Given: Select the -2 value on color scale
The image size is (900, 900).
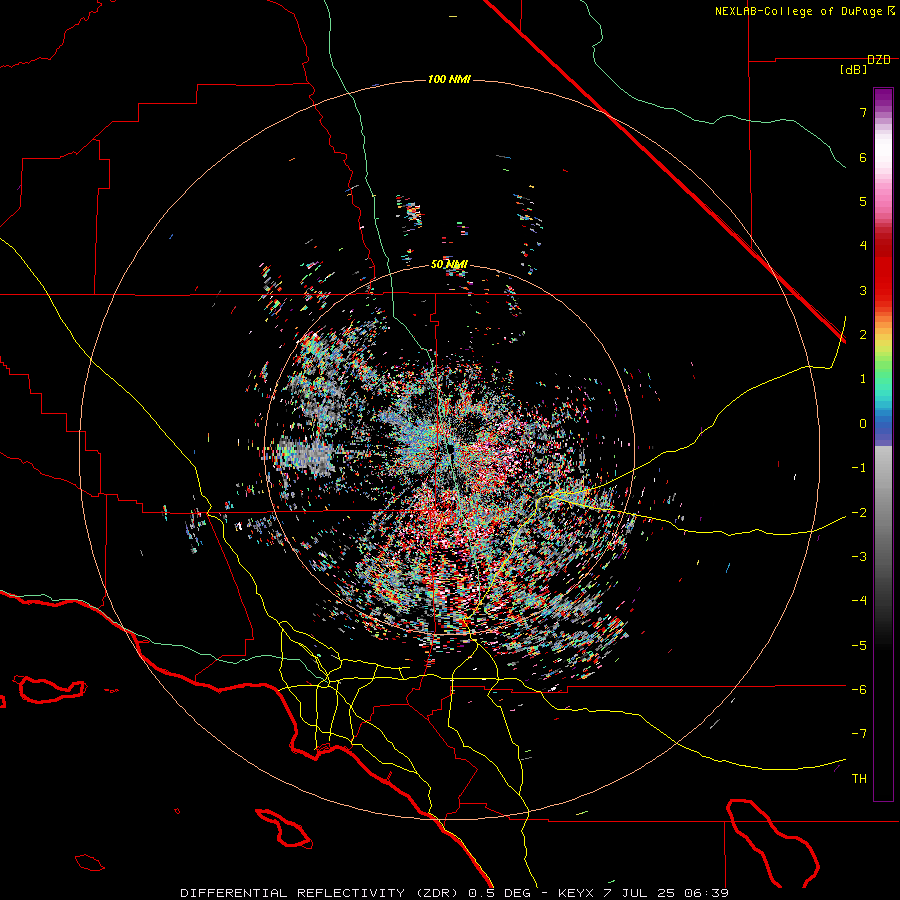Looking at the screenshot, I should click(859, 512).
